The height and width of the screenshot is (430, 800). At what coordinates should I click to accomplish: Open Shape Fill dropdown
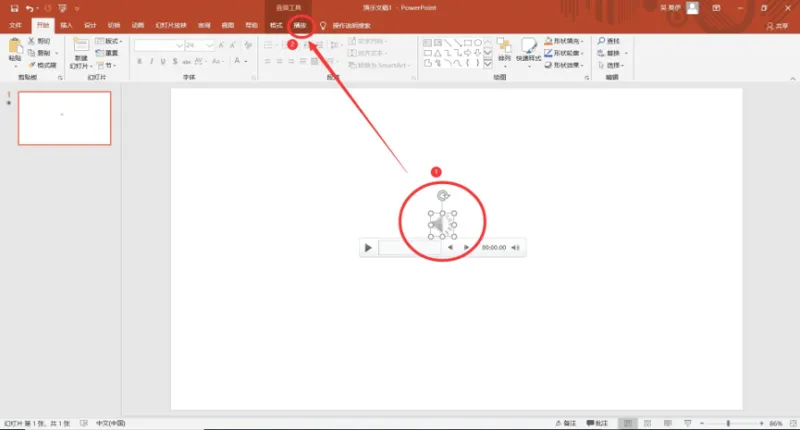tap(564, 41)
